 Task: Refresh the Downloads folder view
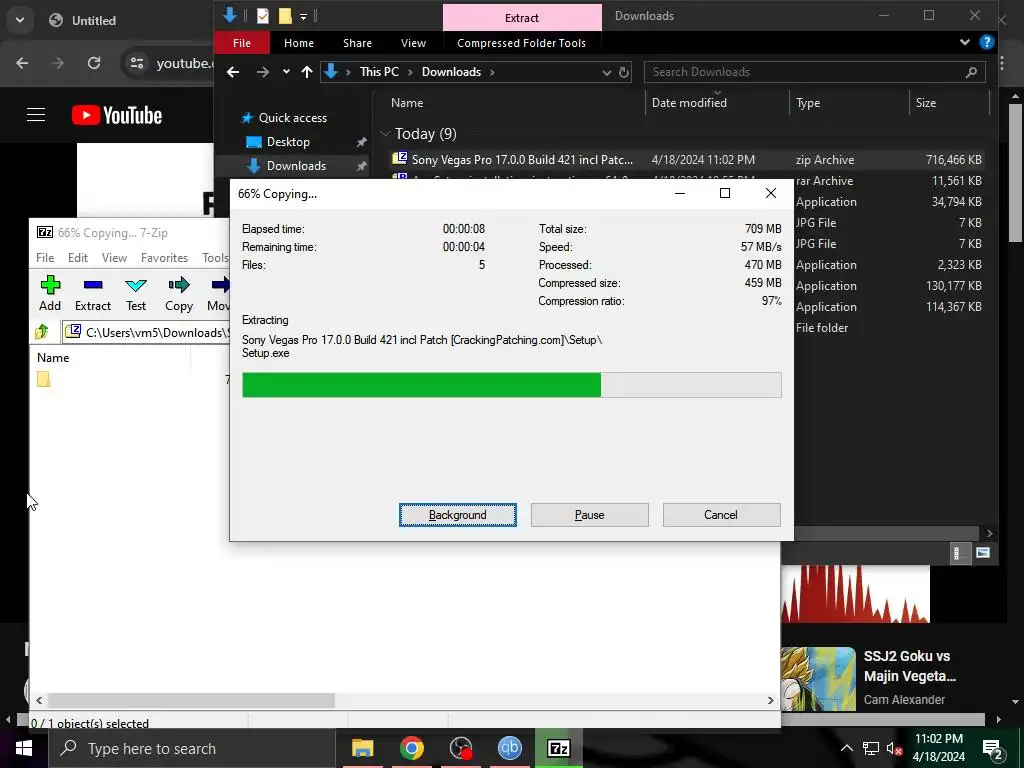pos(624,72)
